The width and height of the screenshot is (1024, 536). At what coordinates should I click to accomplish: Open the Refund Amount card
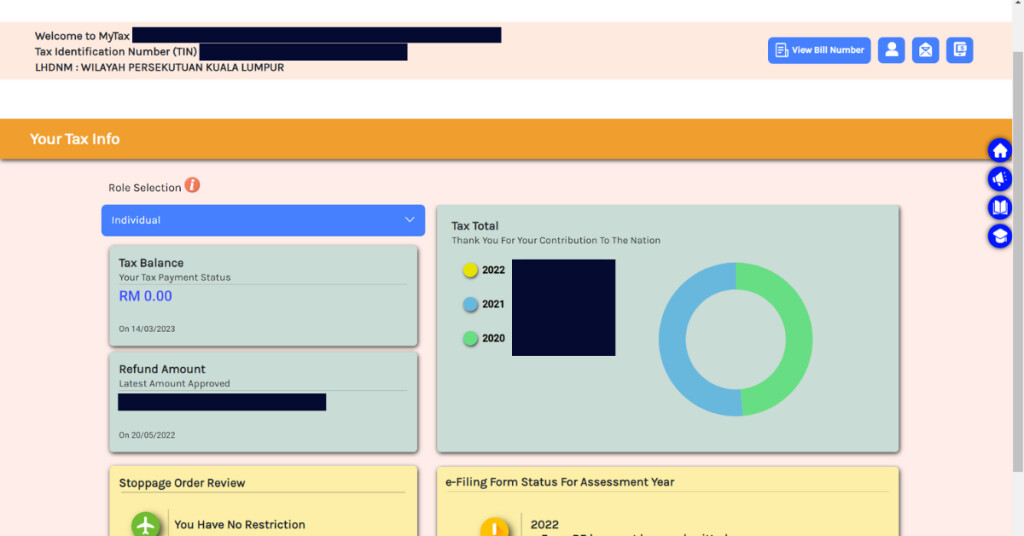point(262,401)
